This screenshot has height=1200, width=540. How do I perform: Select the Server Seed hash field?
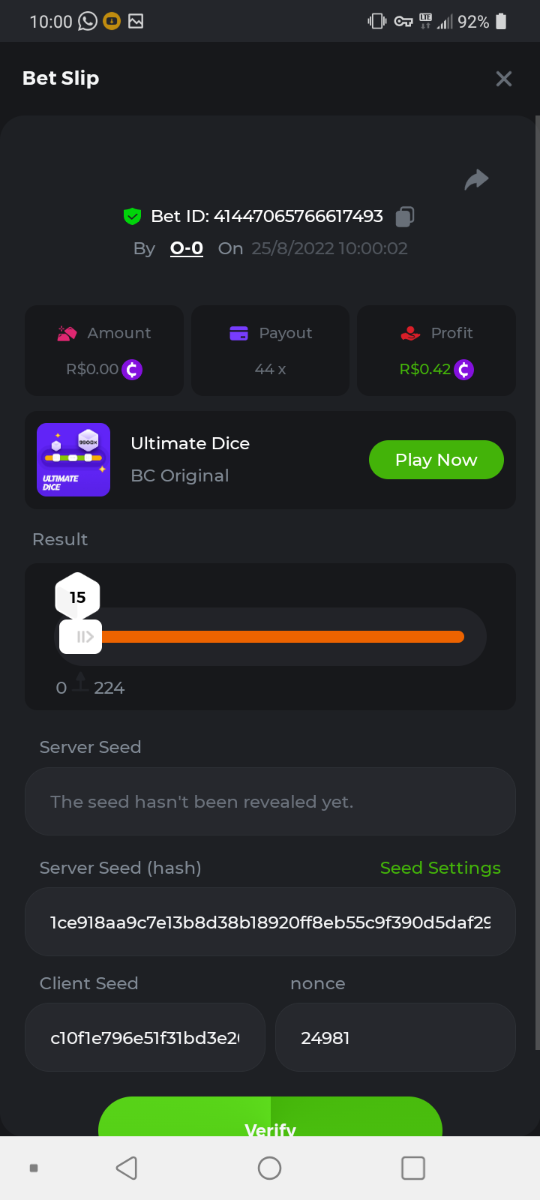[x=270, y=922]
